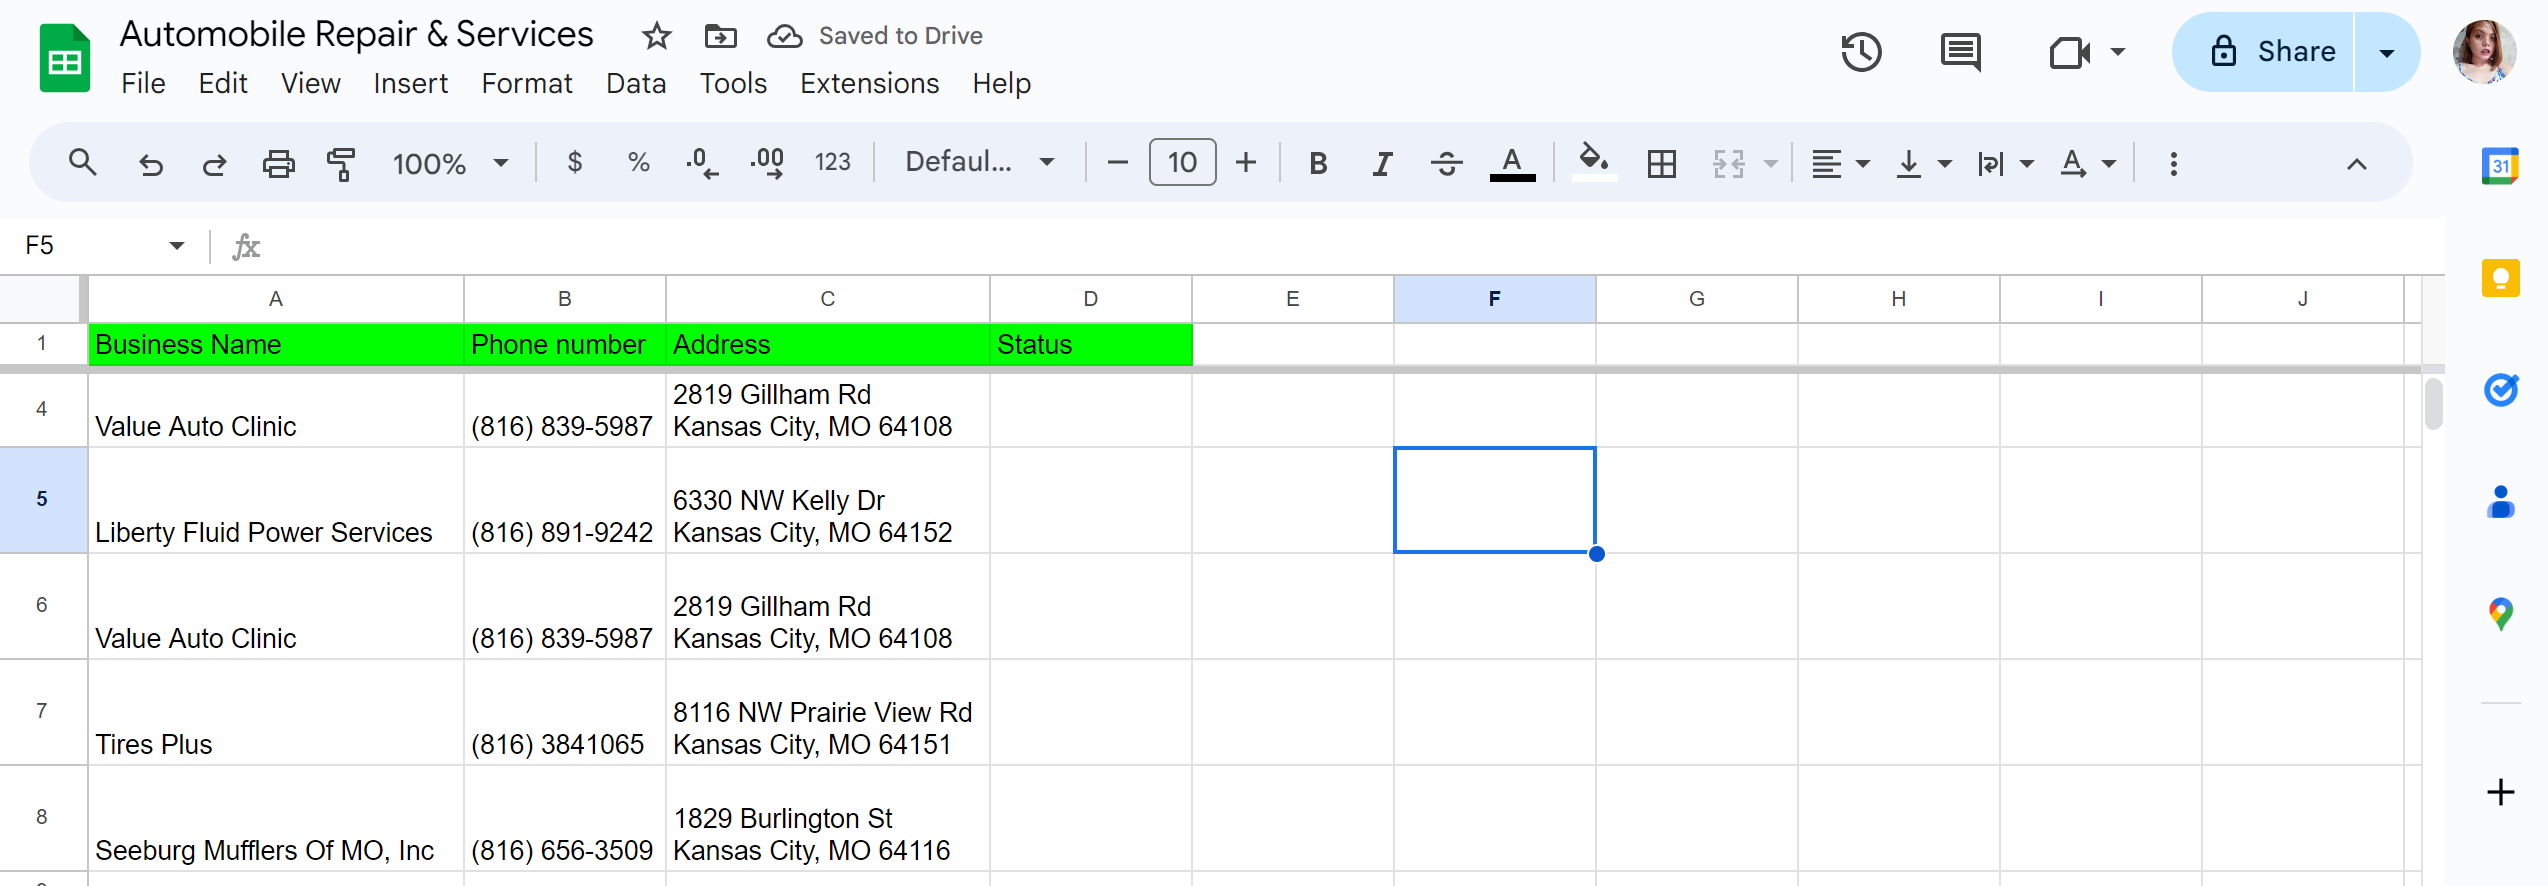The width and height of the screenshot is (2548, 886).
Task: Open the Format menu
Action: (527, 84)
